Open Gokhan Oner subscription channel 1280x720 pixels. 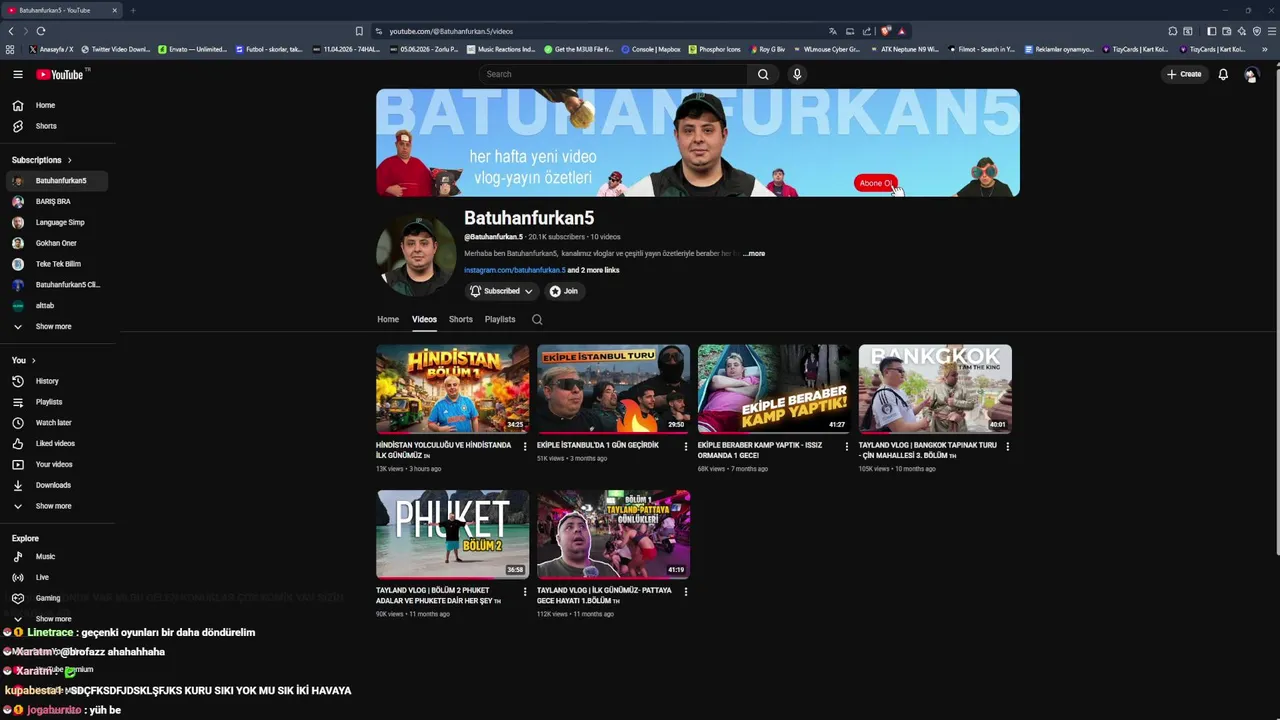(x=57, y=243)
